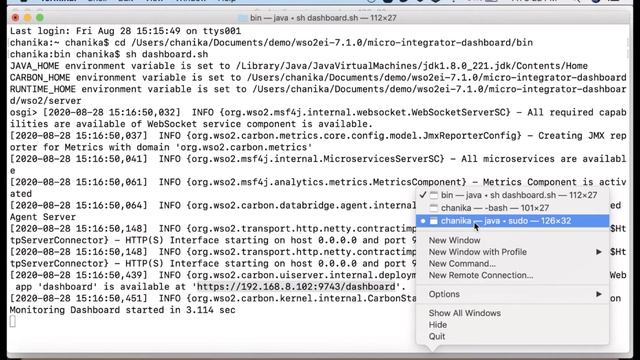The height and width of the screenshot is (360, 640).
Task: Click the WebSocketServerSC log entry
Action: pyautogui.click(x=318, y=118)
